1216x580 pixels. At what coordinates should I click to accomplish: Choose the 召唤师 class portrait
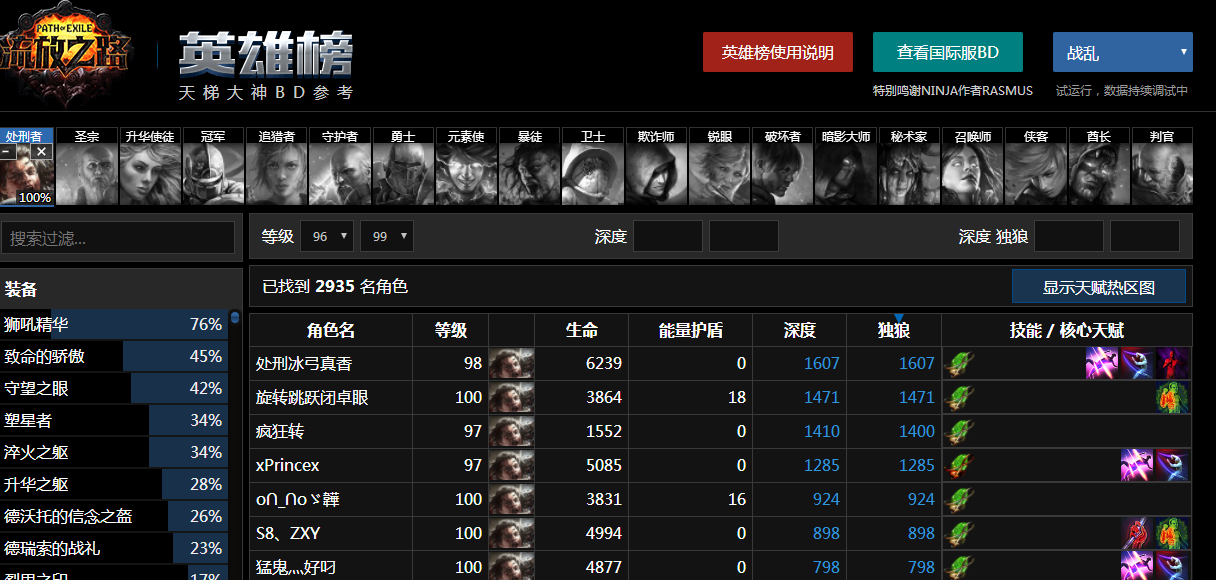coord(972,166)
